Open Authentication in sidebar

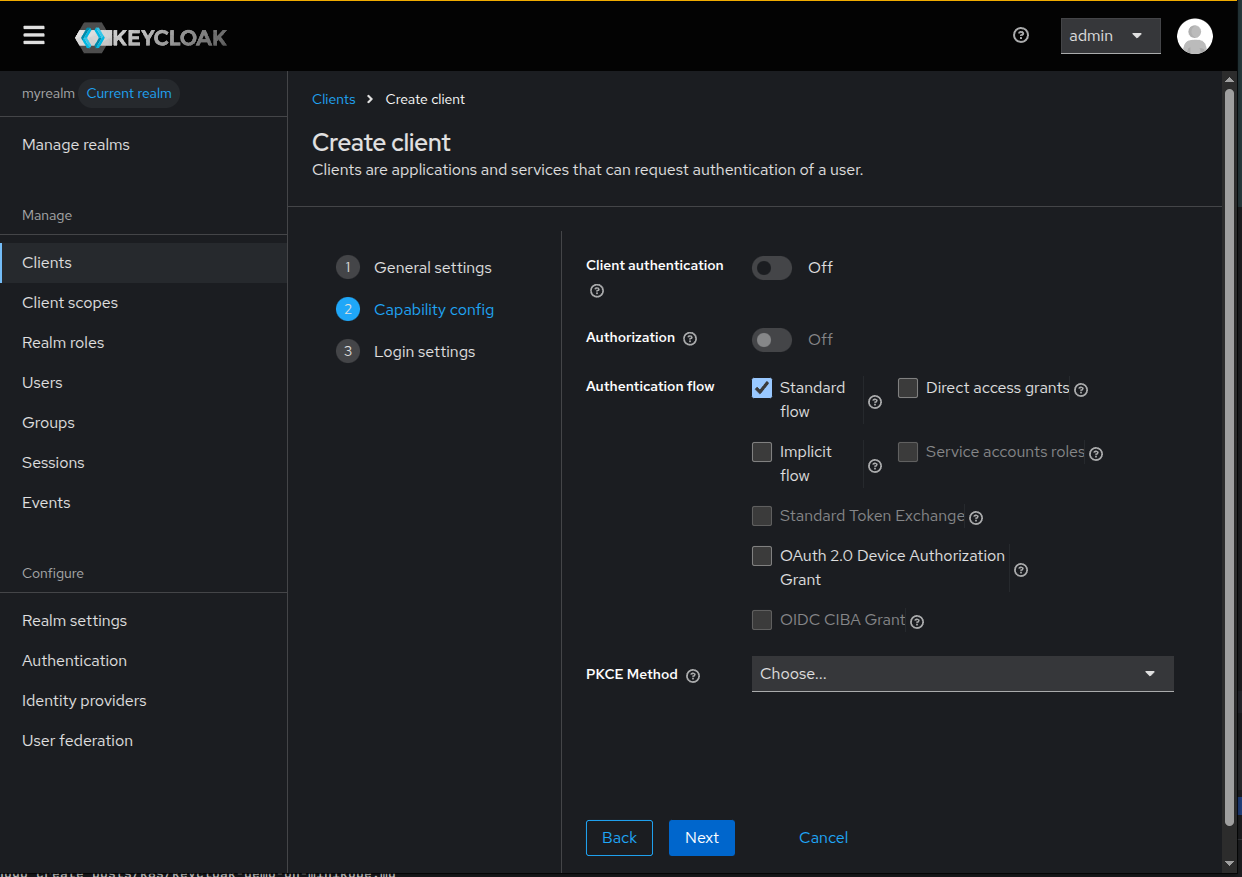point(144,661)
